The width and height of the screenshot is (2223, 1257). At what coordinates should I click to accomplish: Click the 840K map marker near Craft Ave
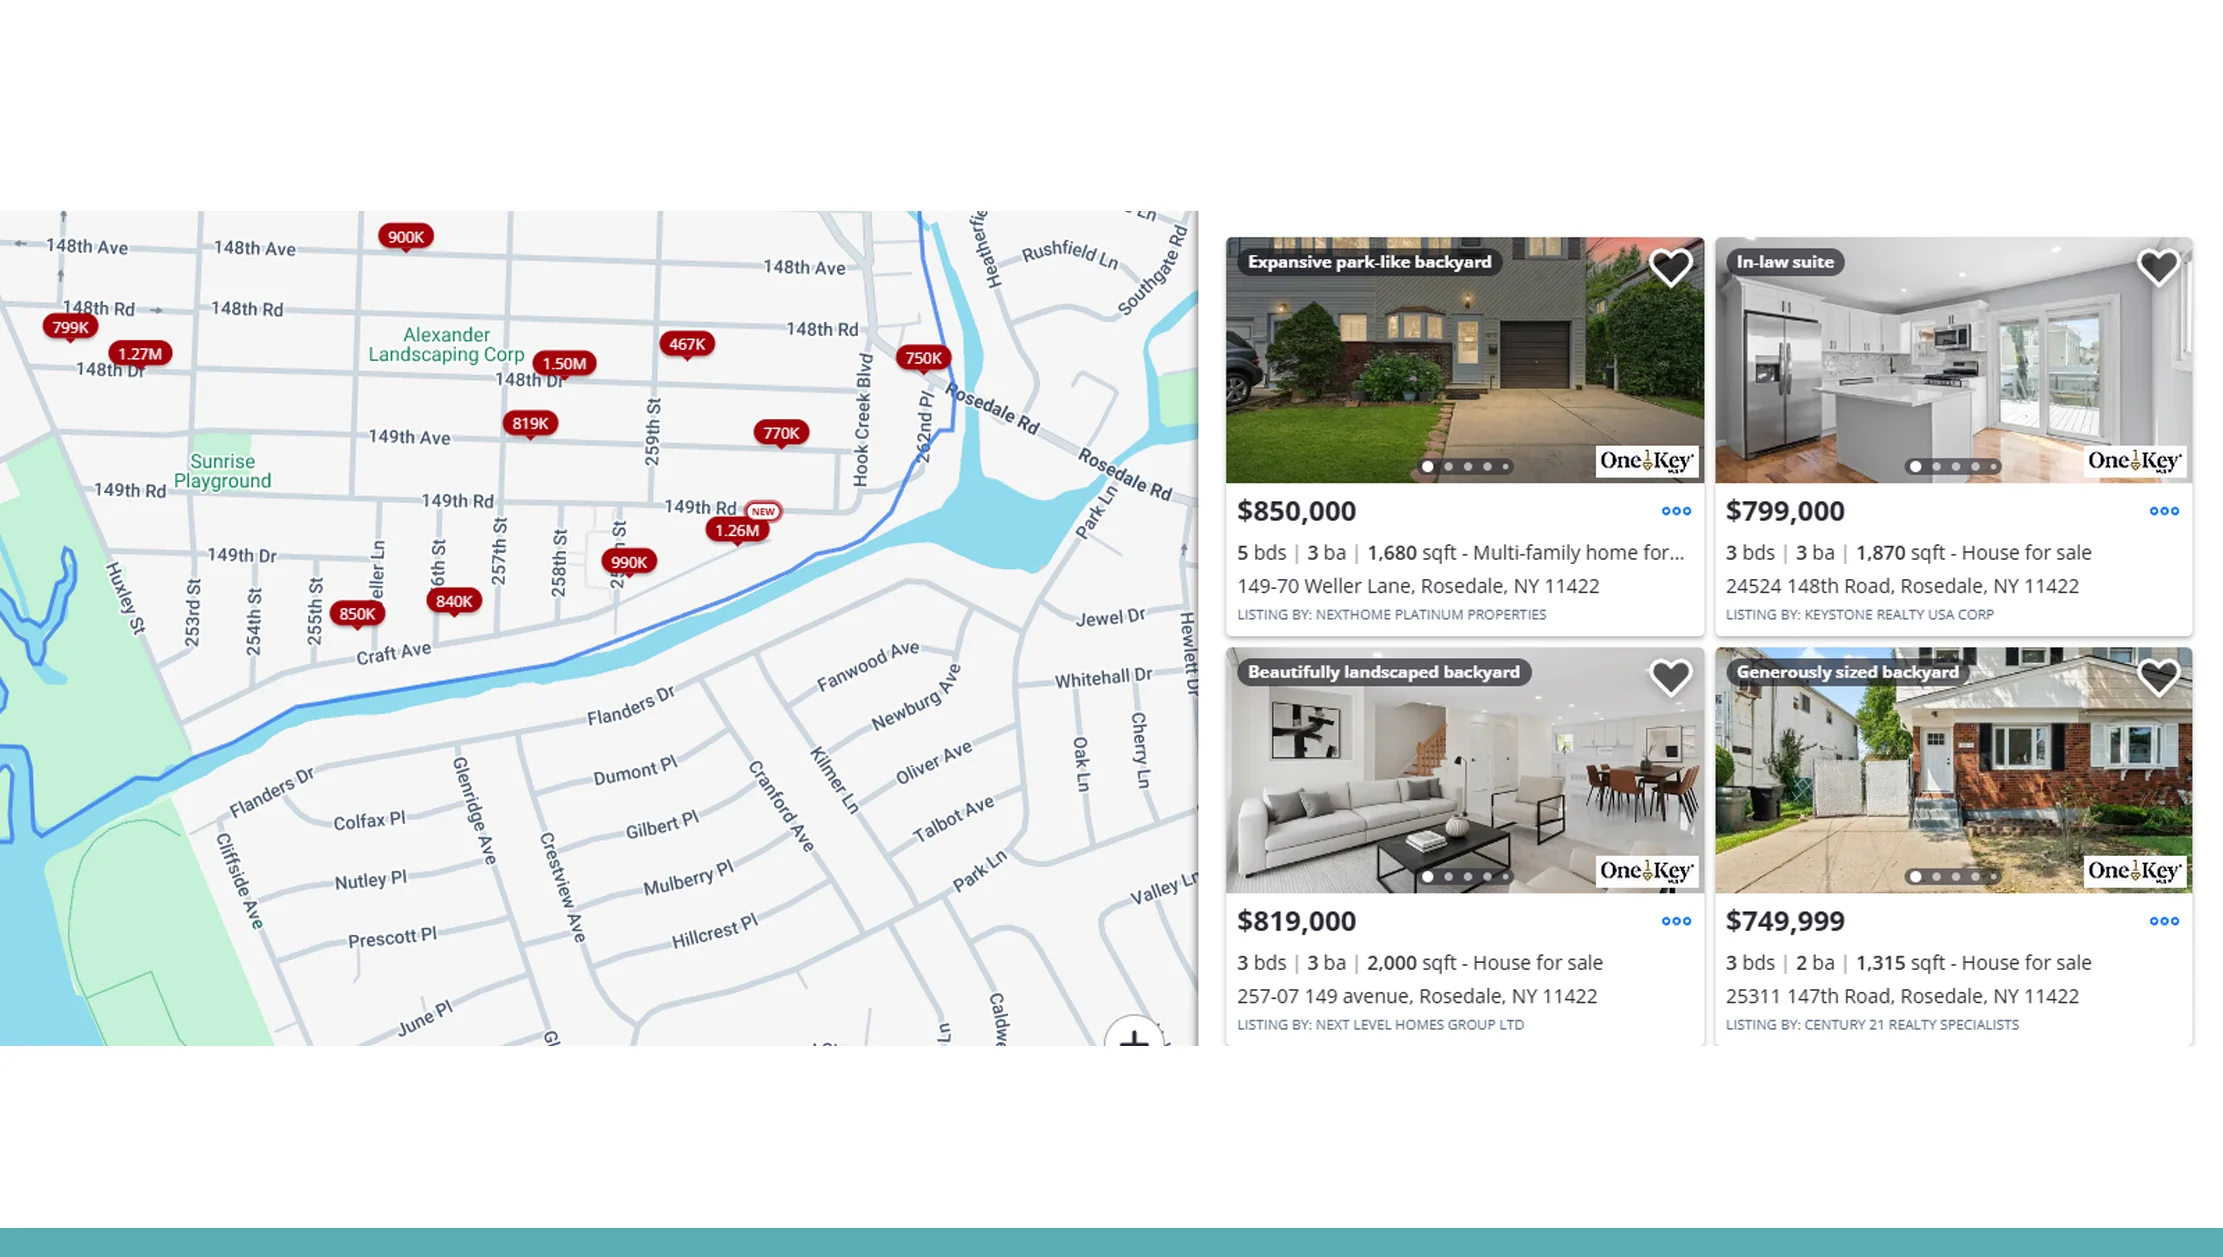click(x=453, y=601)
